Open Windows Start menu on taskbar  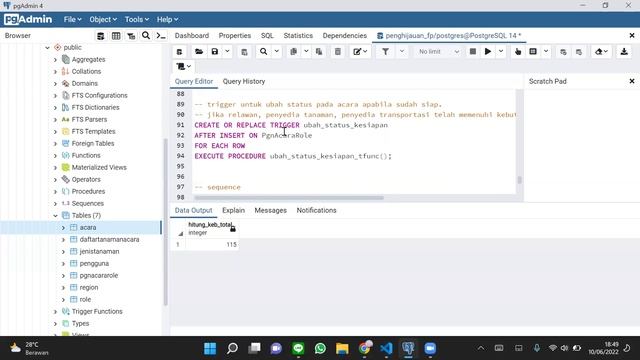point(210,348)
